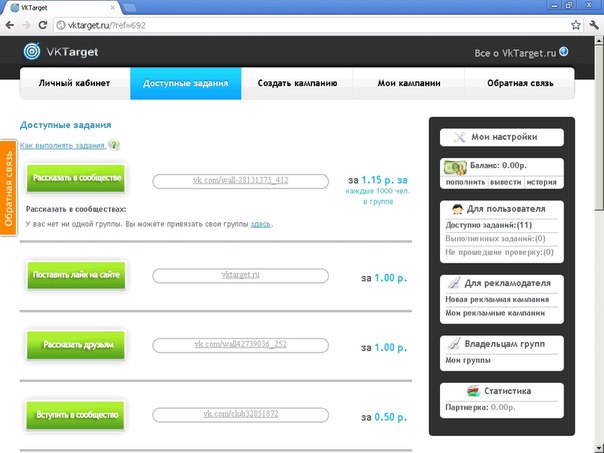Click the tools icon in Мои настройки

[459, 137]
